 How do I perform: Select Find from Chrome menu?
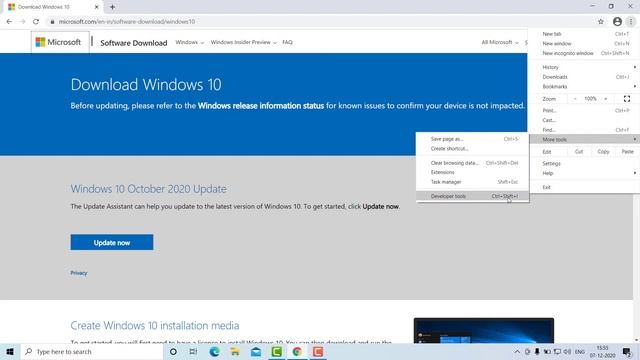[584, 130]
